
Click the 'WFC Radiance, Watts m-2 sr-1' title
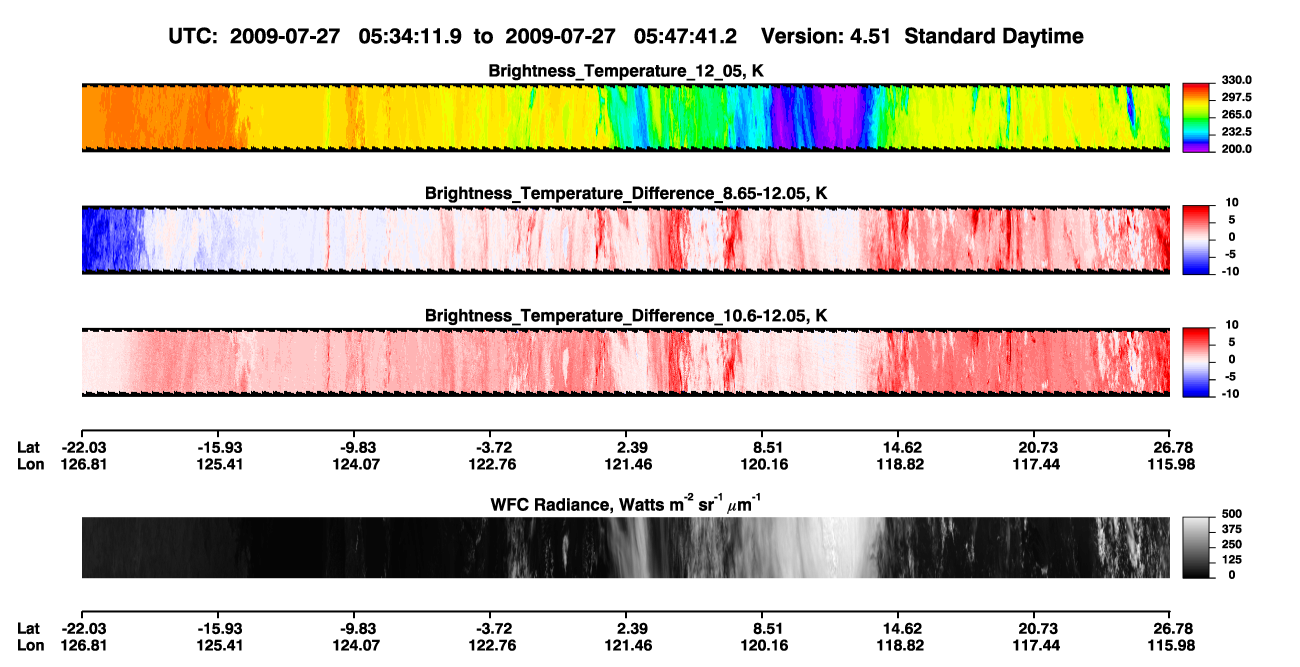tap(626, 503)
